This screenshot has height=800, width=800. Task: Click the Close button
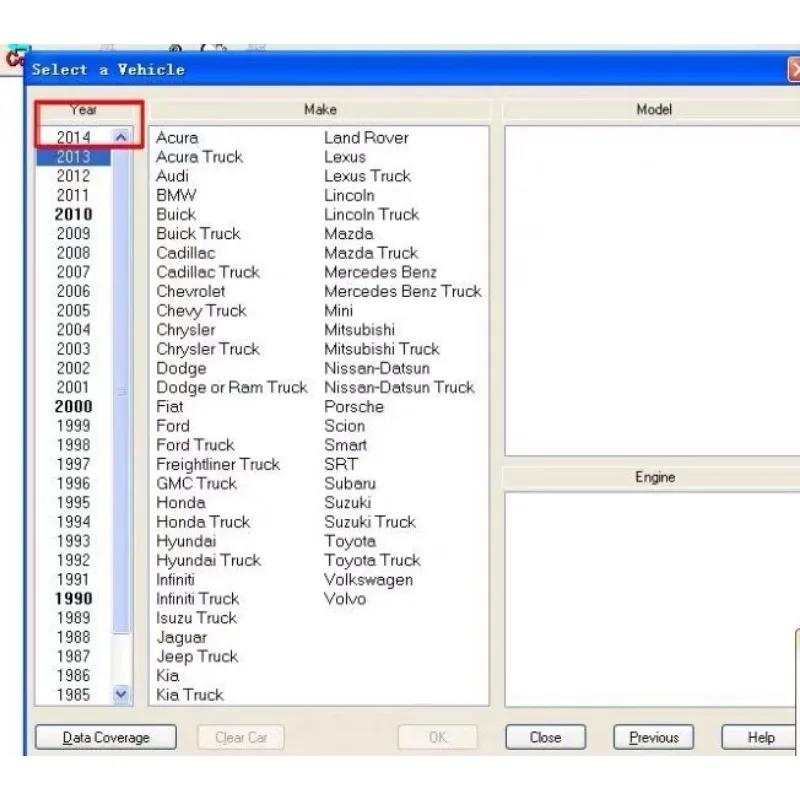(x=545, y=737)
